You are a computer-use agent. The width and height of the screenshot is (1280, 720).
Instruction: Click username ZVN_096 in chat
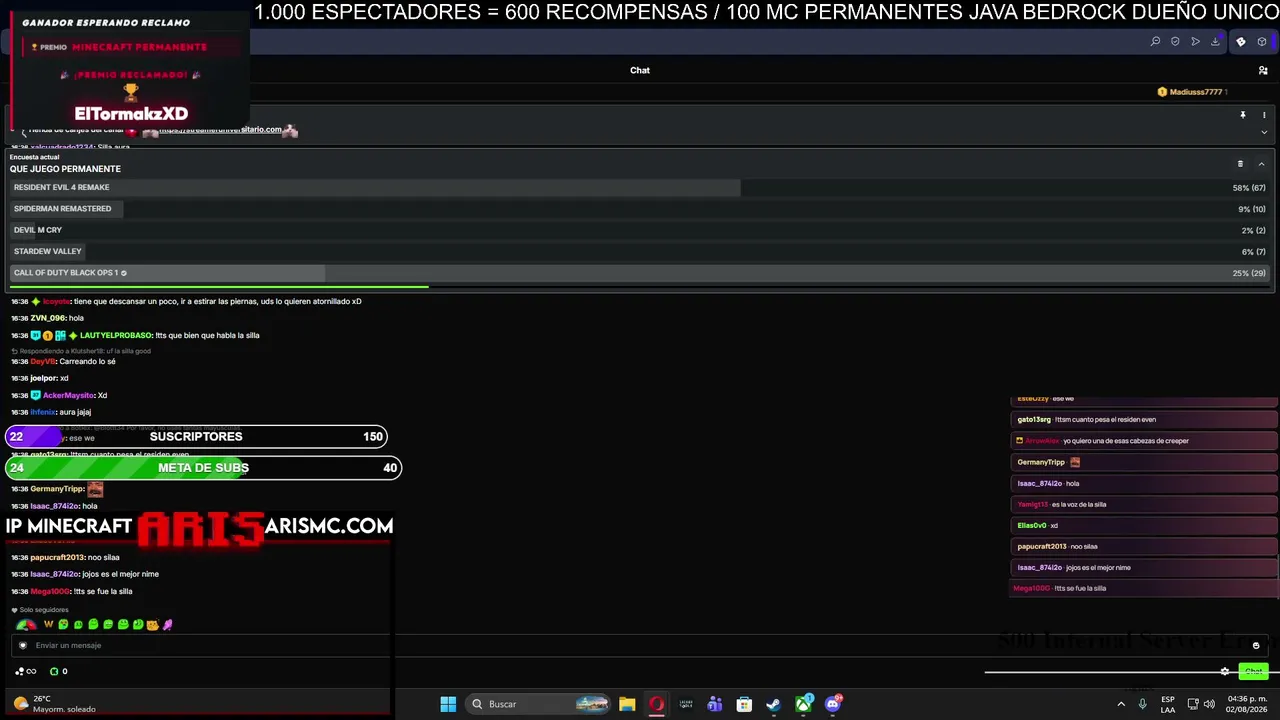pyautogui.click(x=47, y=318)
